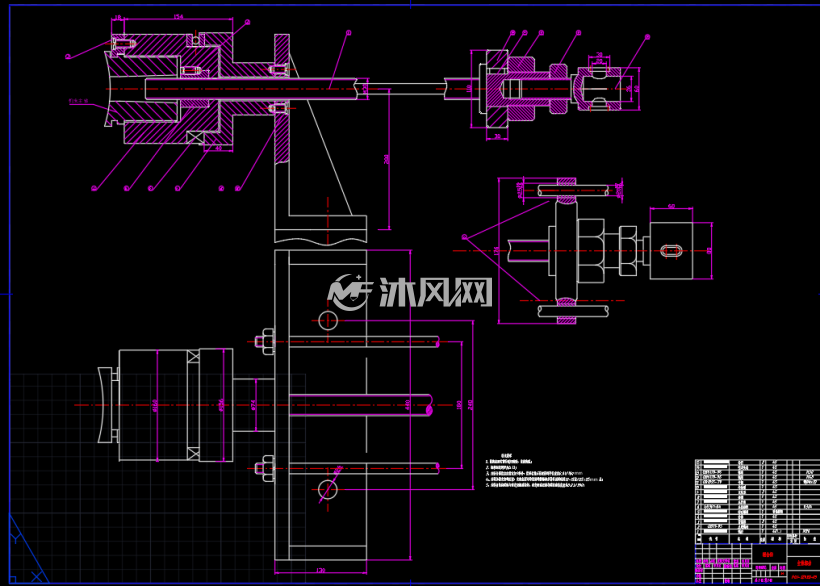This screenshot has width=820, height=586.
Task: Click the parts list table
Action: (757, 502)
